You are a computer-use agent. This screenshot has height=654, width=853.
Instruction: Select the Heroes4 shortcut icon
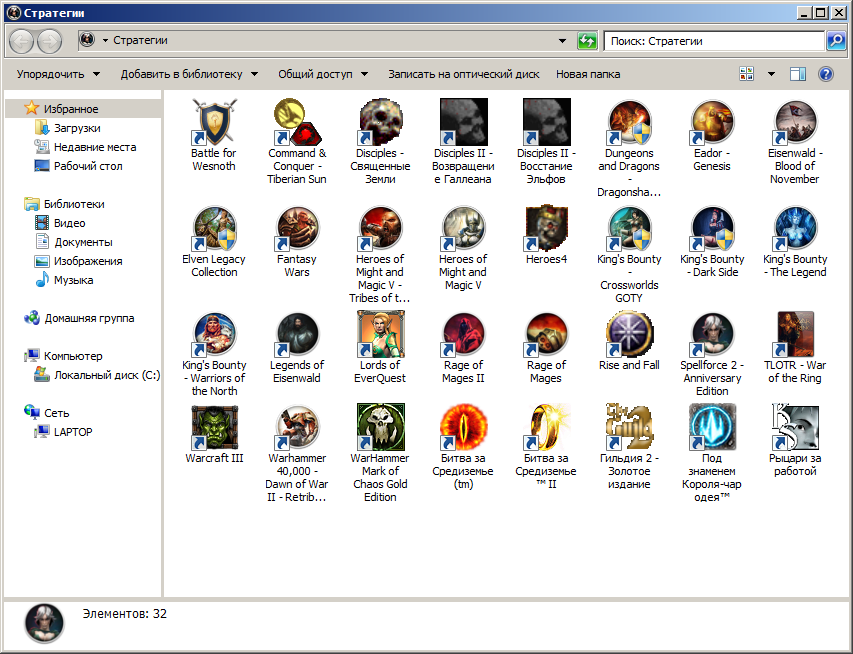(x=546, y=227)
